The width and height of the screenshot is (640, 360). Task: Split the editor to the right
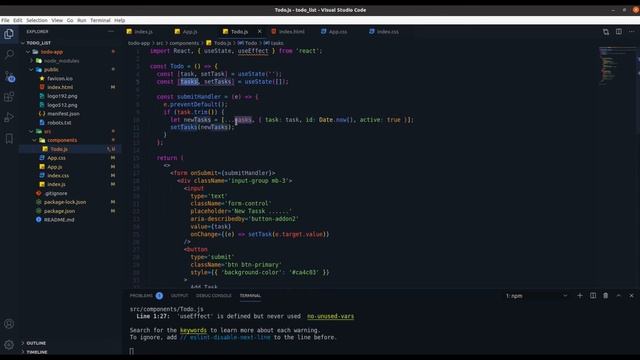pos(619,31)
